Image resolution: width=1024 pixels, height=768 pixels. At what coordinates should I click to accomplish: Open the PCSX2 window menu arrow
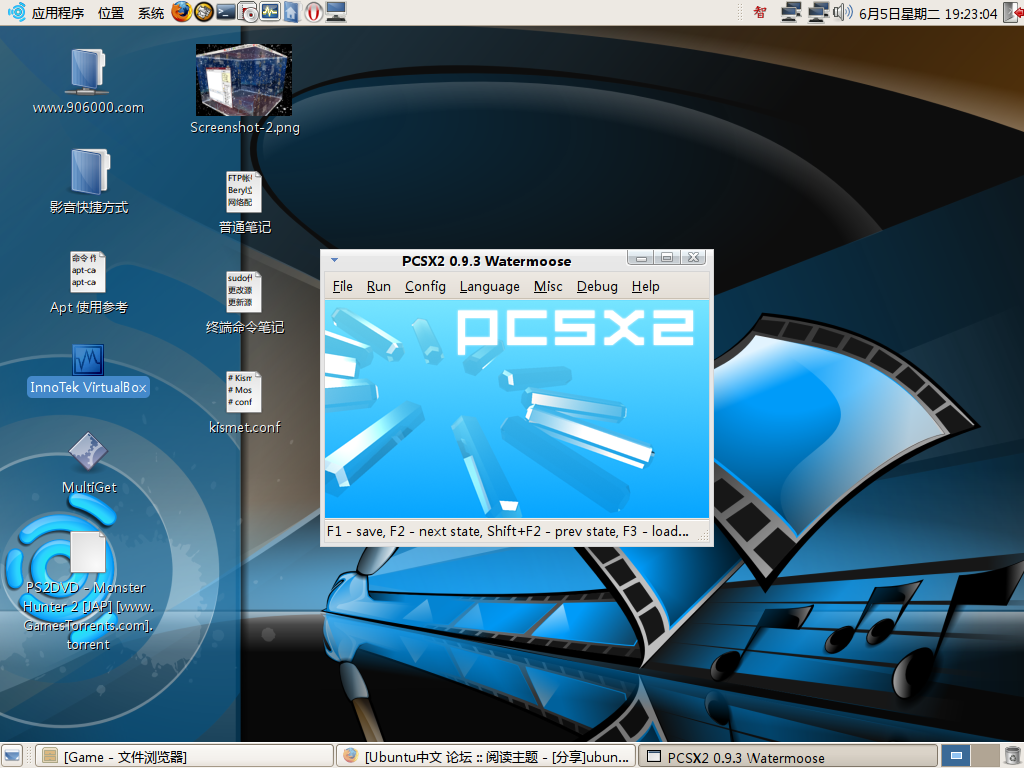334,261
